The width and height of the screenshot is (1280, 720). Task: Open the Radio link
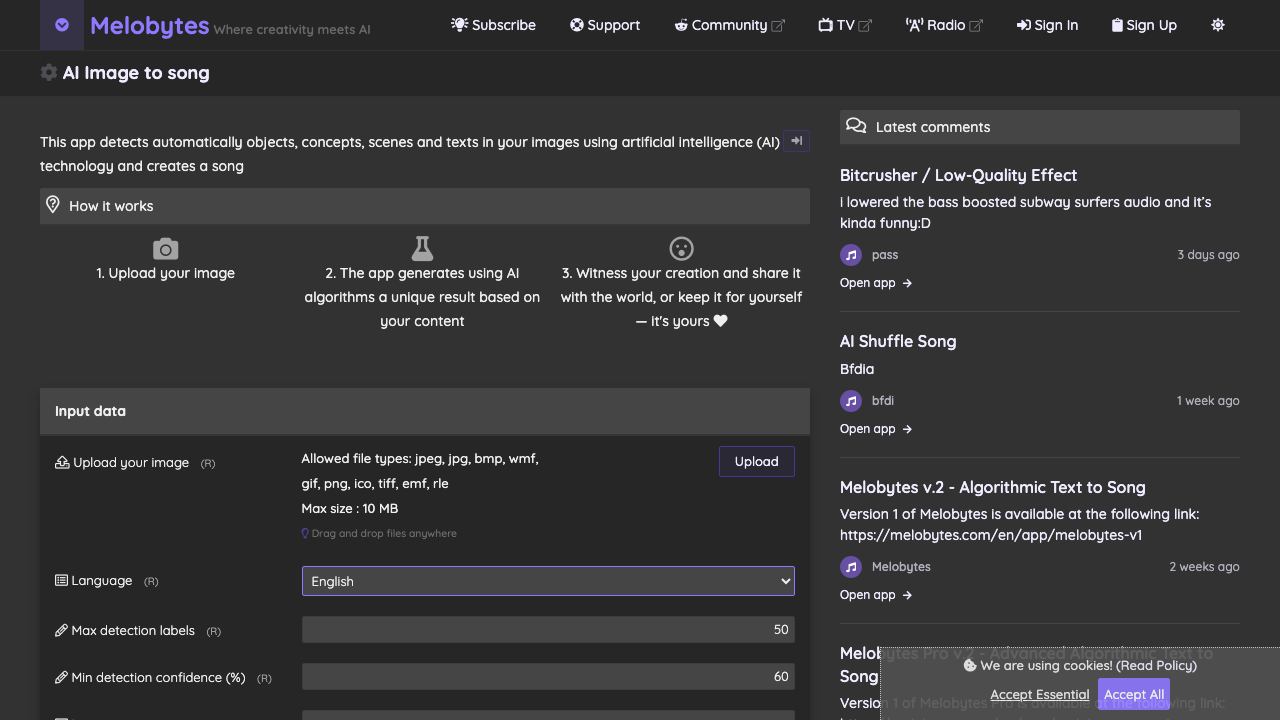click(944, 25)
